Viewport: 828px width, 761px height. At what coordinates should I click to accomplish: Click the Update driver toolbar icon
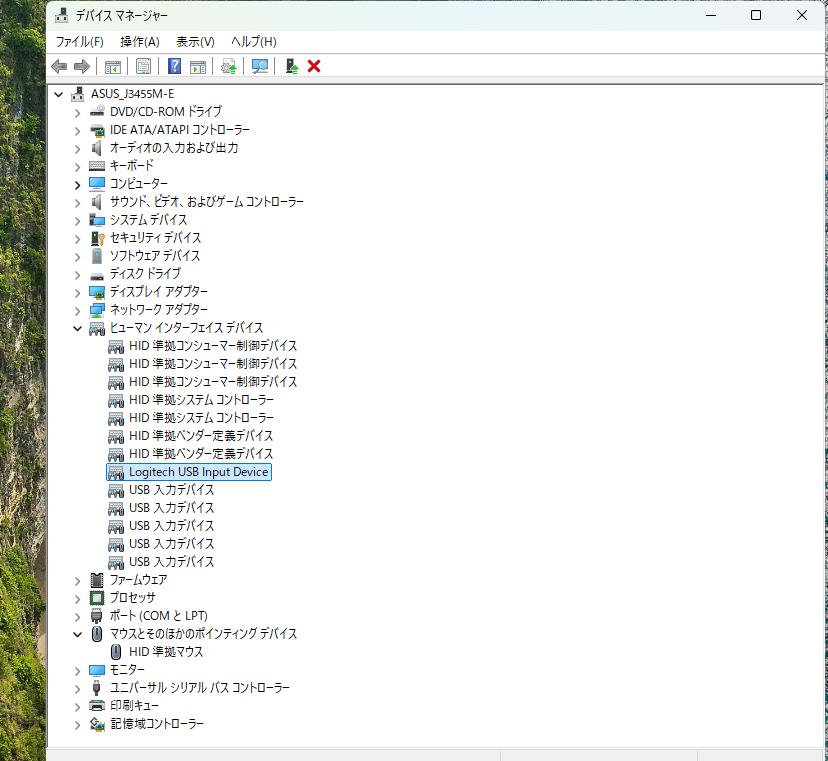coord(229,67)
